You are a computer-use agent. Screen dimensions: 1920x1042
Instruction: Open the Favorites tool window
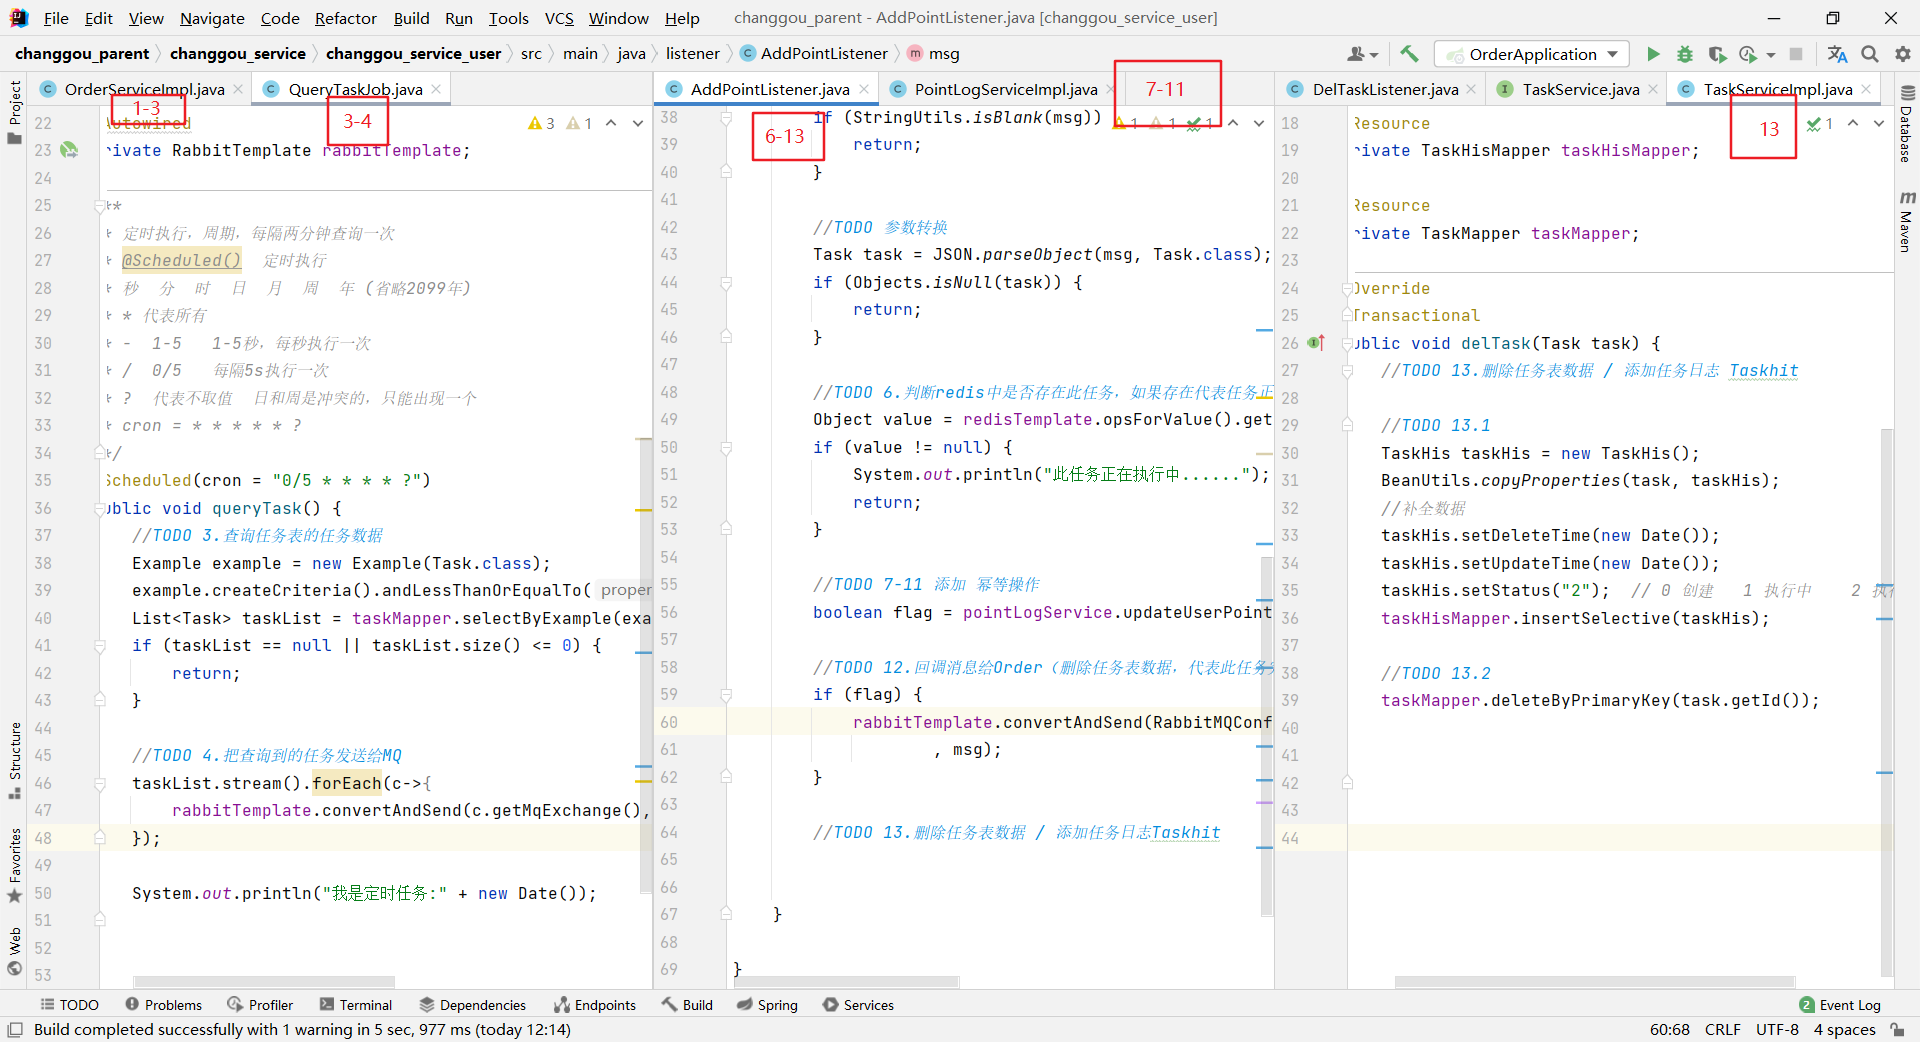[x=14, y=866]
